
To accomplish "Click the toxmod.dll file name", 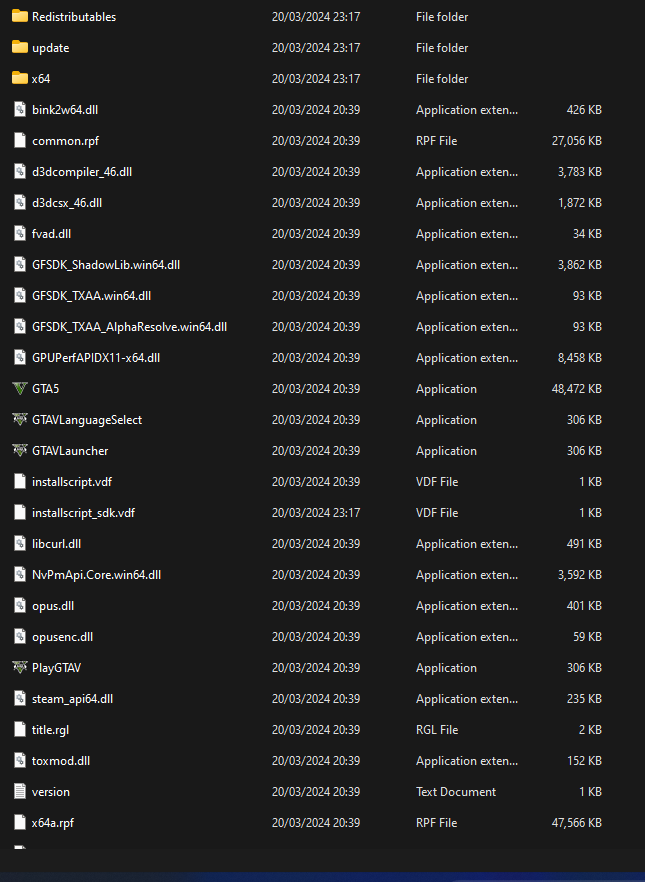I will (61, 760).
